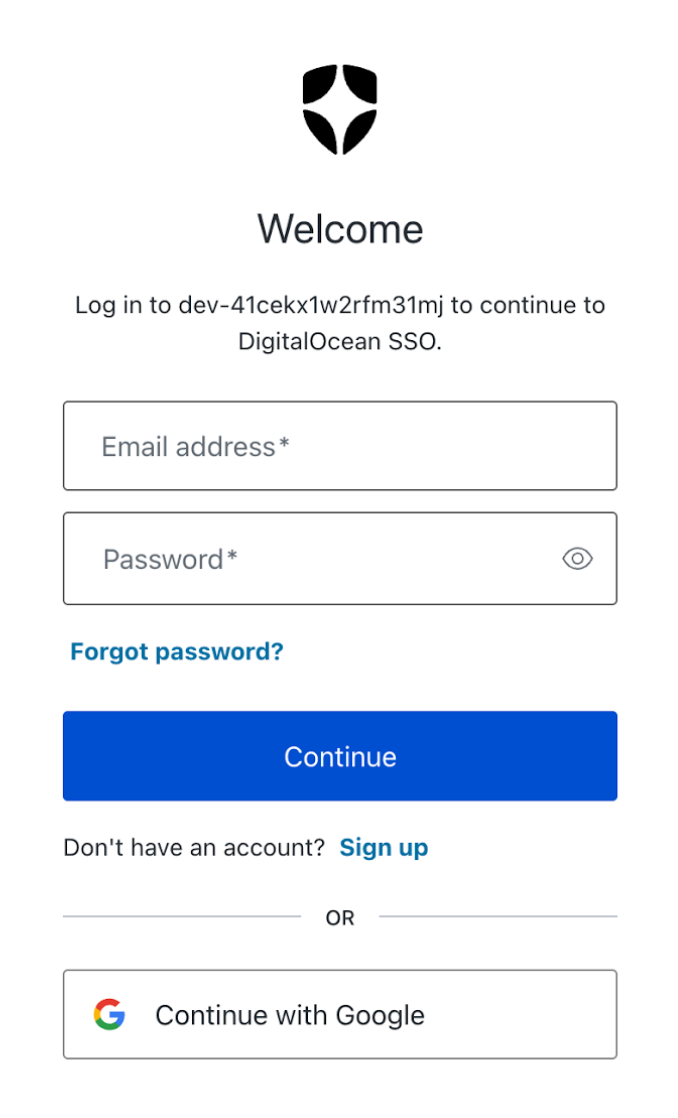Submit credentials via Continue
Viewport: 678px width, 1118px height.
(x=340, y=756)
